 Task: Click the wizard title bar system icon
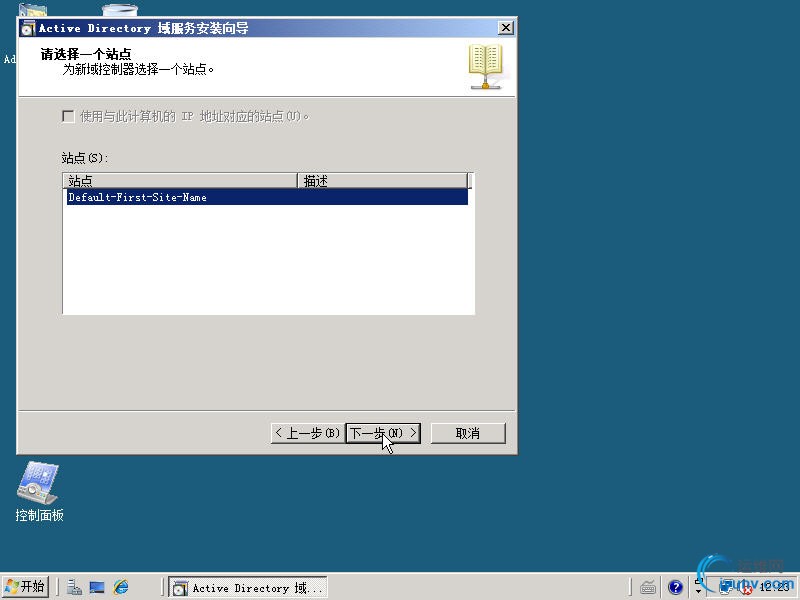[x=28, y=29]
